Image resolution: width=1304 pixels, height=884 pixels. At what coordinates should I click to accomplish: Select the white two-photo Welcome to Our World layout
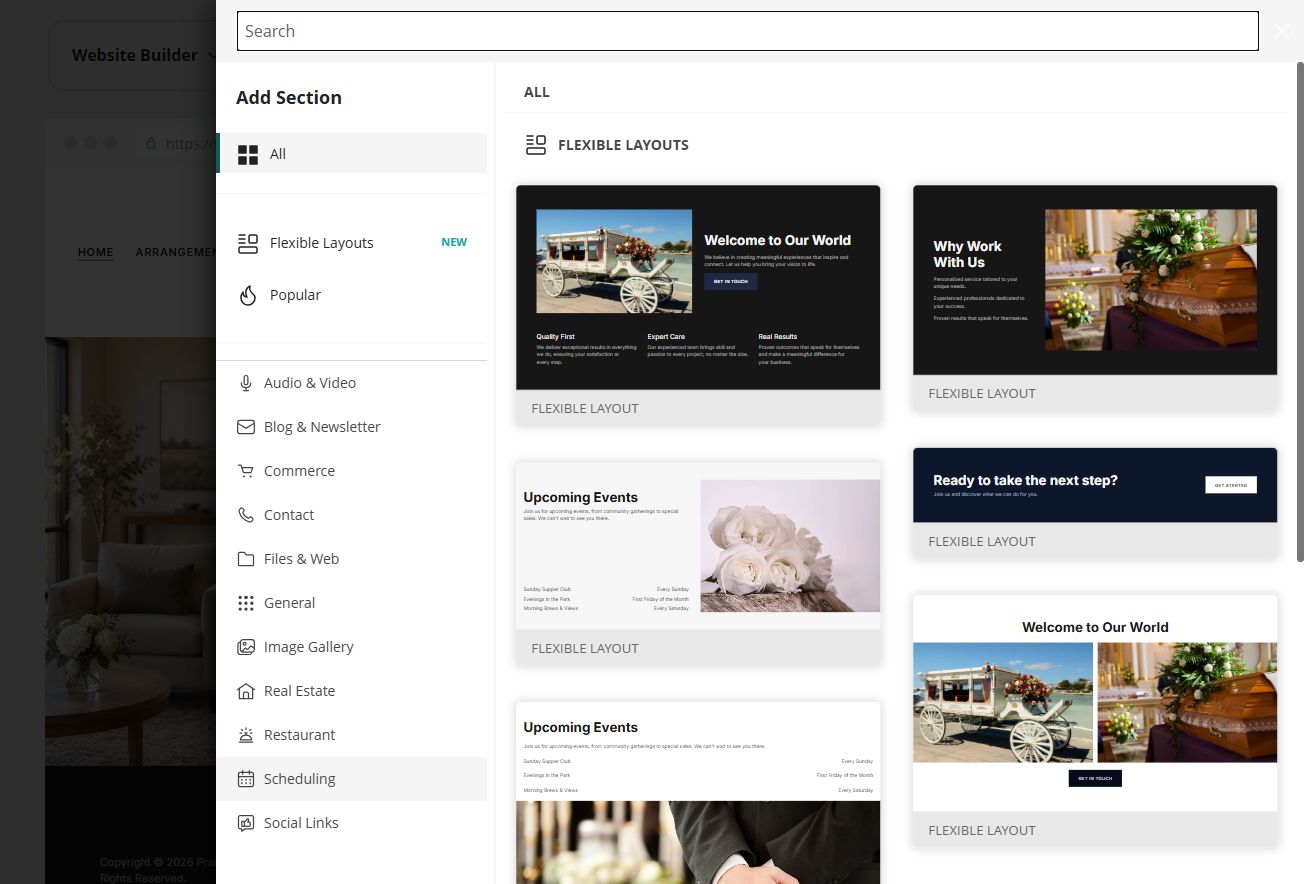click(1095, 703)
